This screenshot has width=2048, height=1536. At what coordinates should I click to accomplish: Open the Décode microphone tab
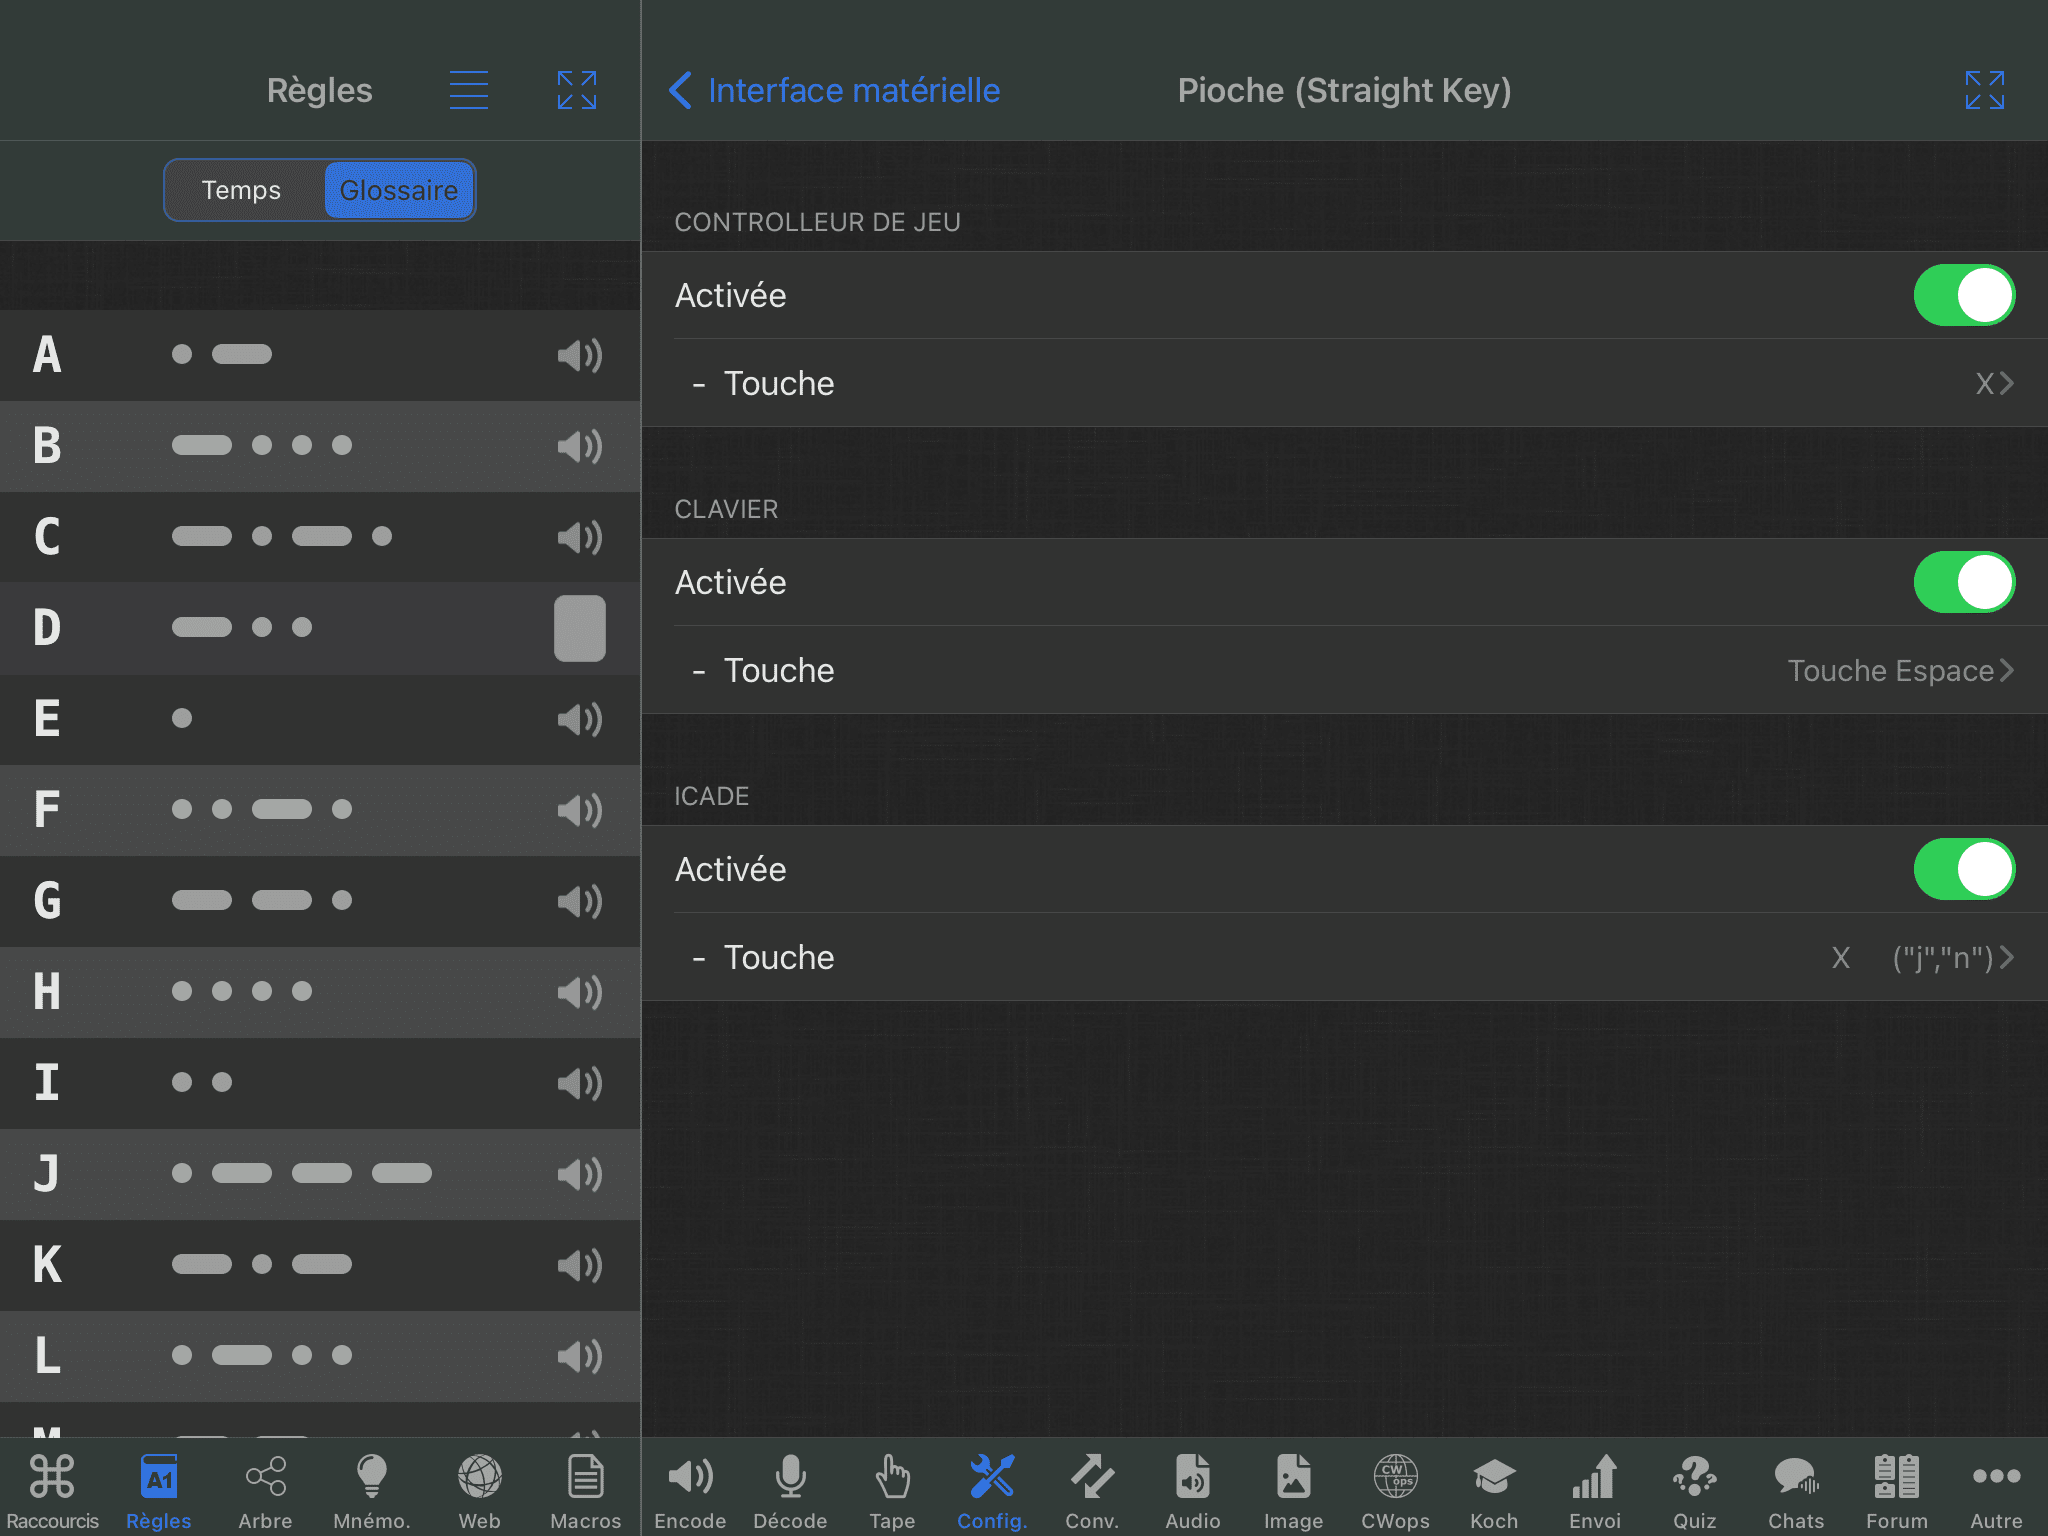pyautogui.click(x=790, y=1489)
